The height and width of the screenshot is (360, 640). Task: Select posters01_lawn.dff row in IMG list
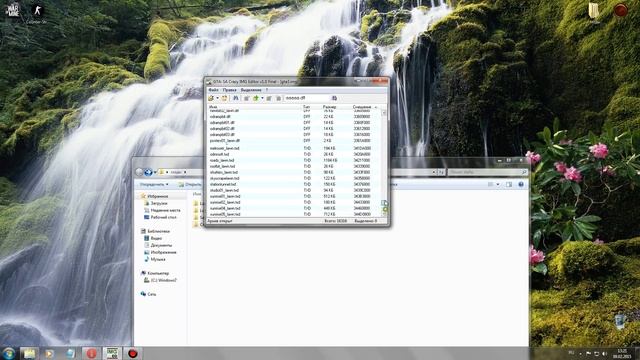[294, 141]
